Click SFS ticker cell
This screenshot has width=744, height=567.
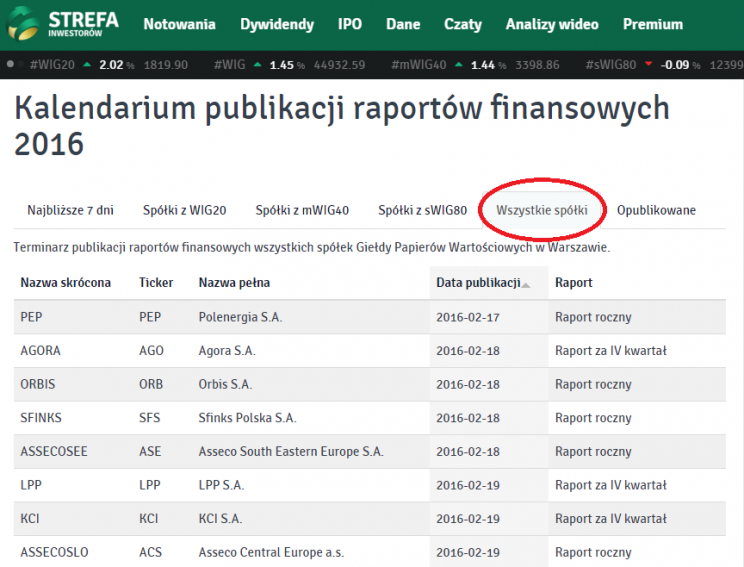[149, 418]
